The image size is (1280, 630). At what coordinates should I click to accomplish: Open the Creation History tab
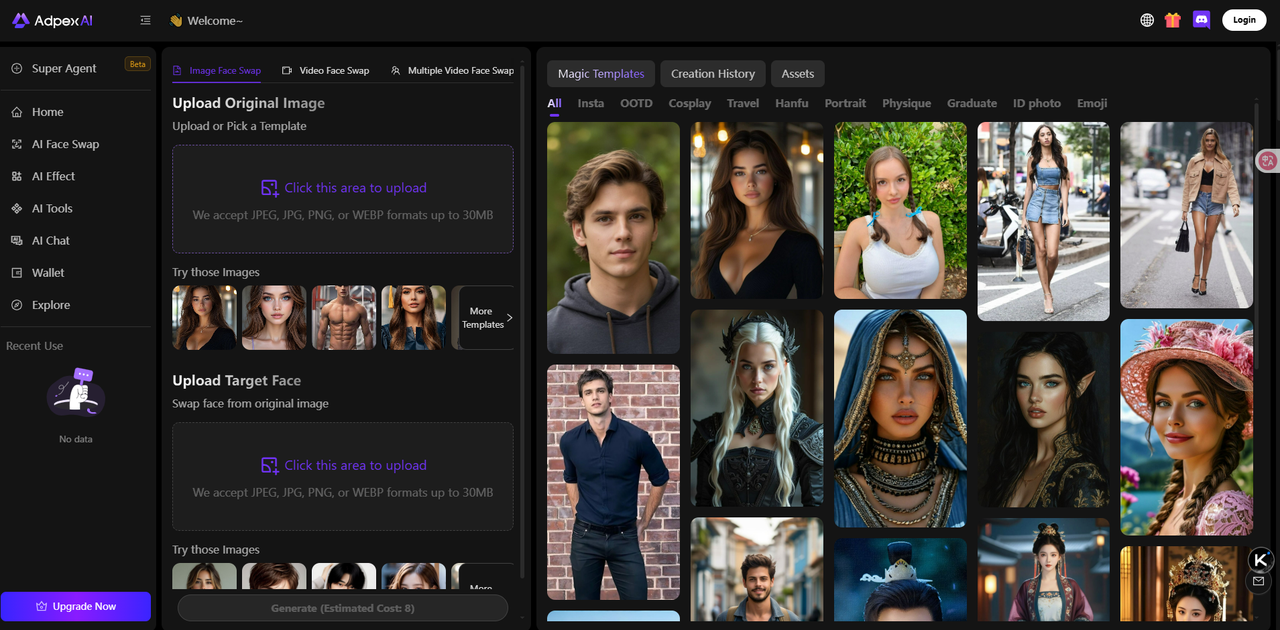pos(713,73)
